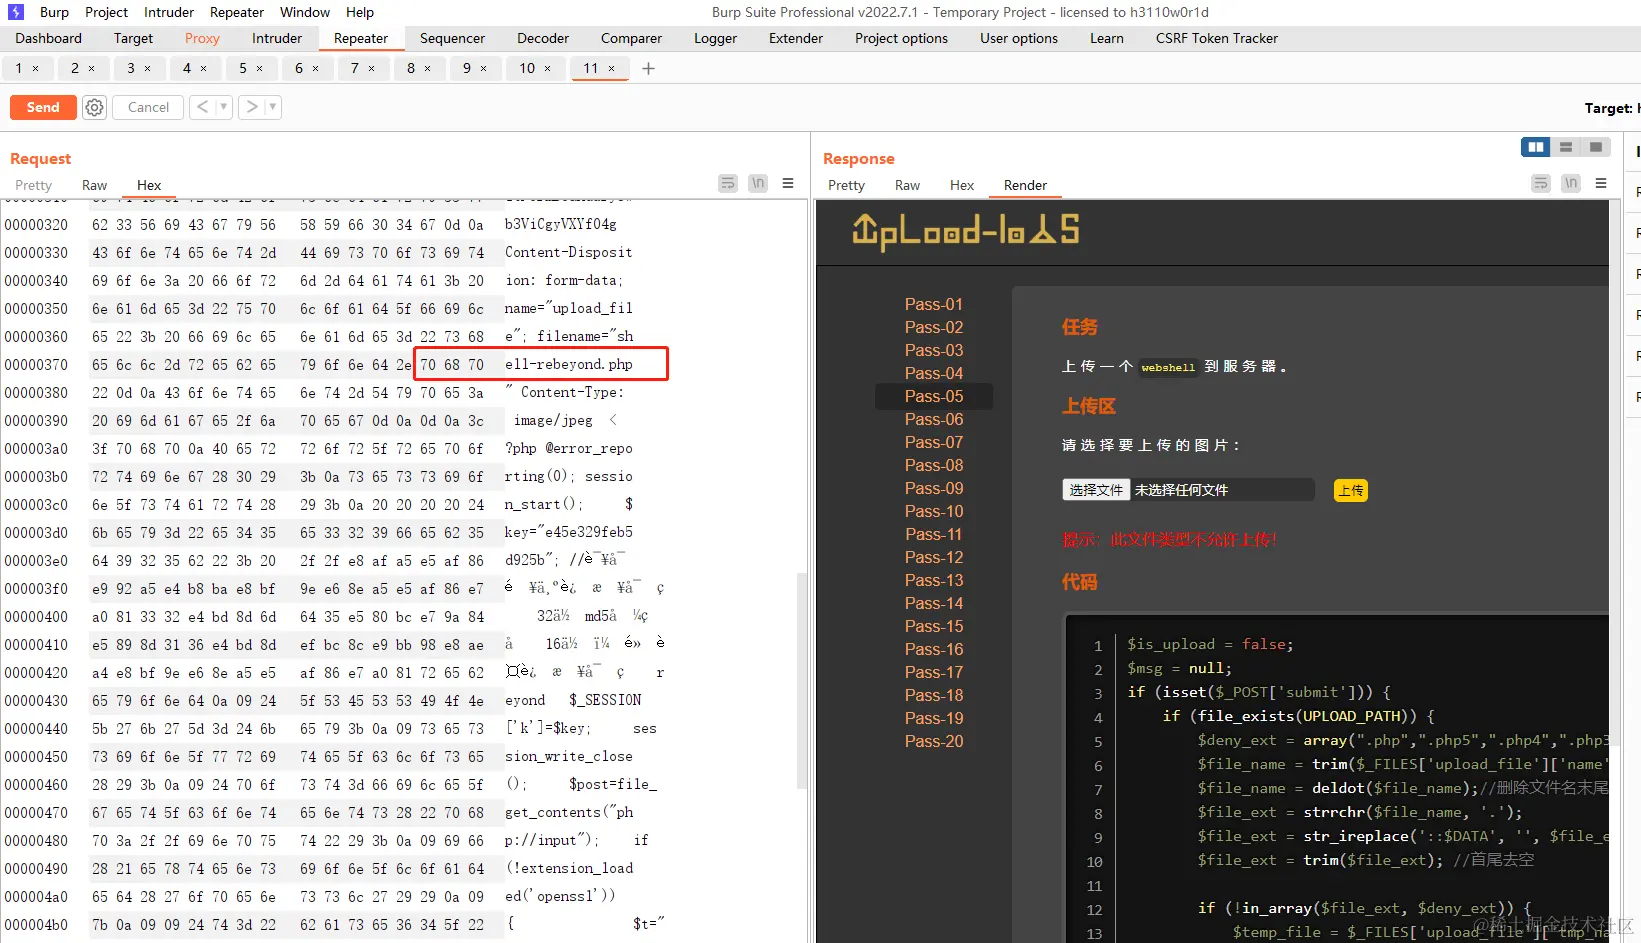Open the Pass-05 link
This screenshot has width=1641, height=943.
[934, 396]
